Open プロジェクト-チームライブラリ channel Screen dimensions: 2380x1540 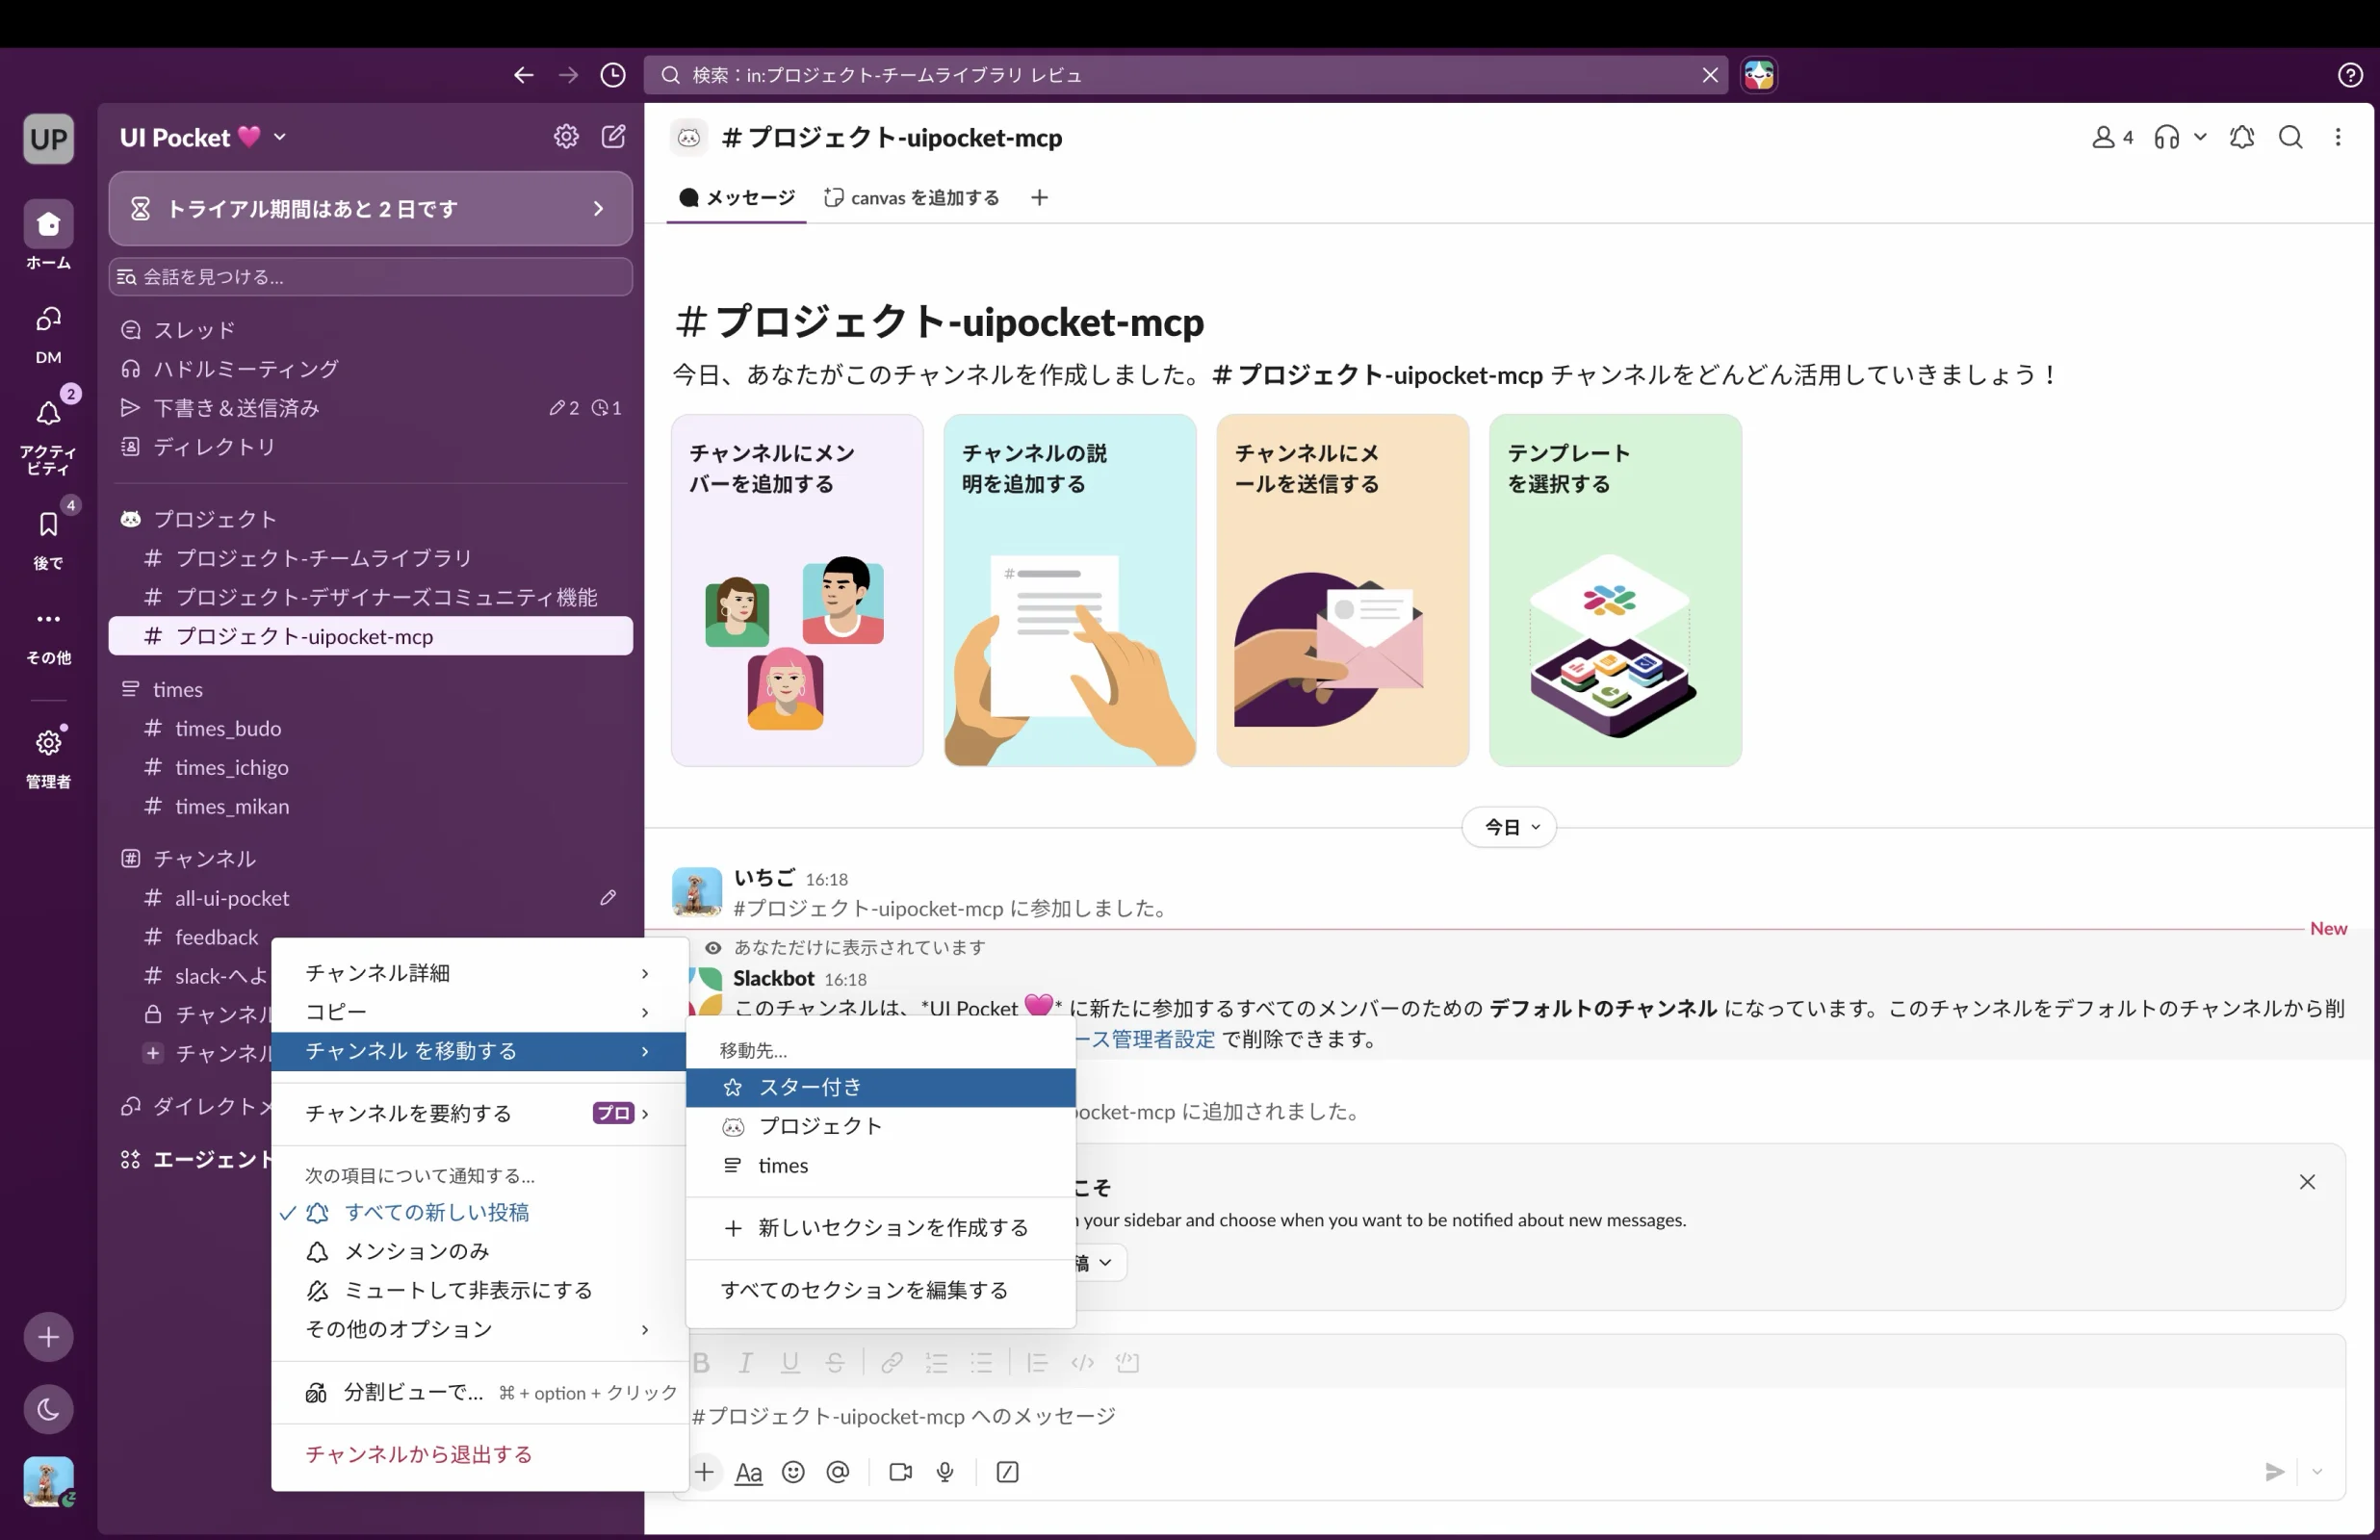(x=370, y=558)
